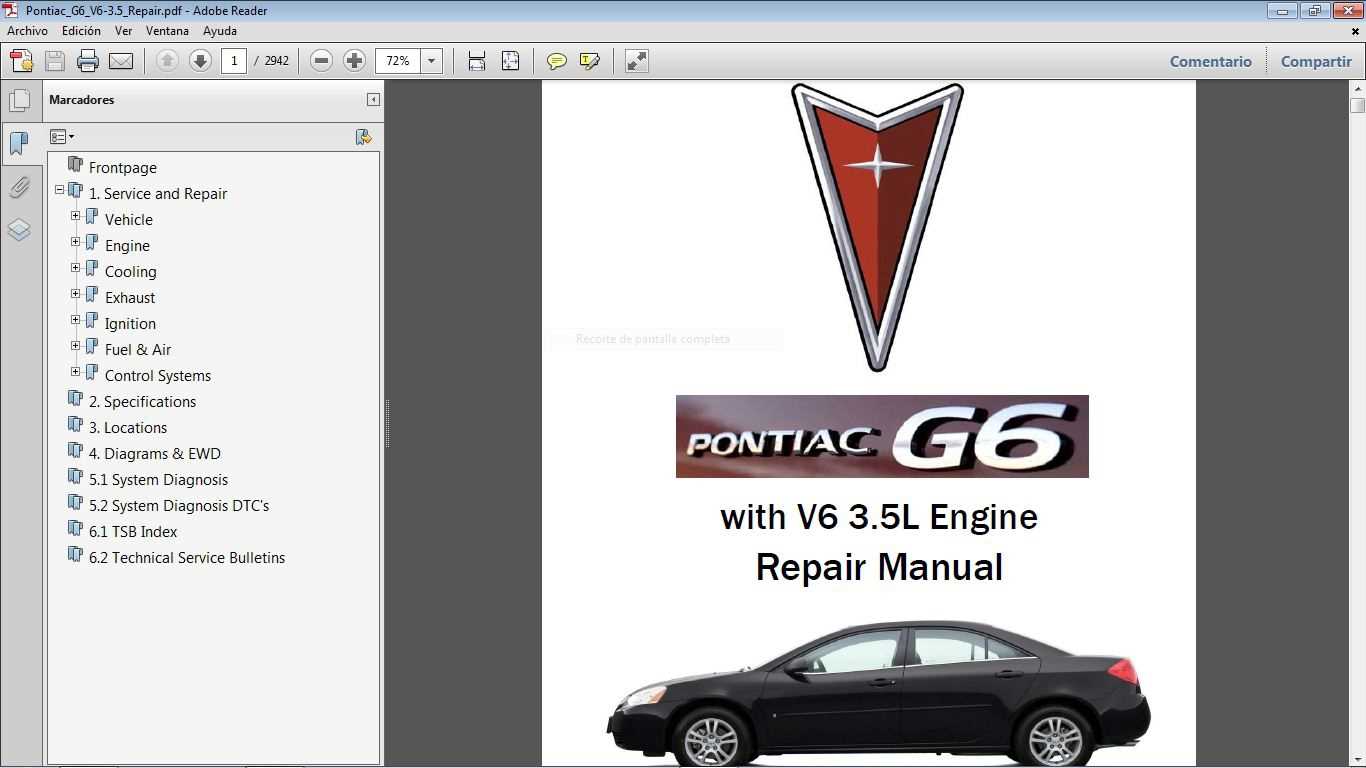The width and height of the screenshot is (1366, 768).
Task: Click the vertical scrollbar thumb
Action: tap(1357, 105)
